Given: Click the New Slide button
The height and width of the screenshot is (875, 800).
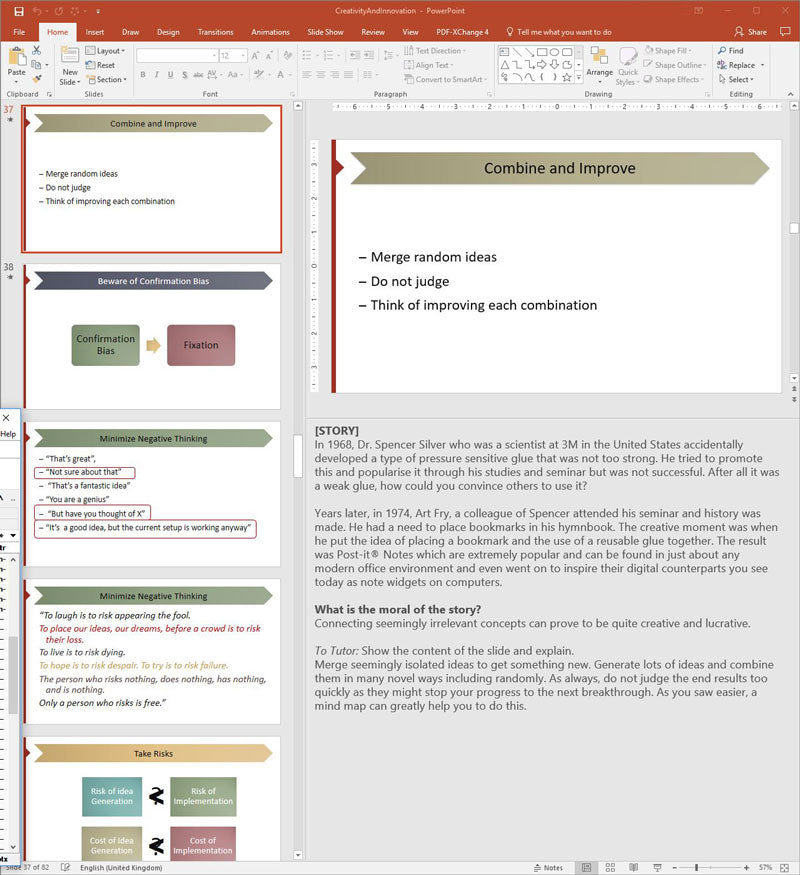Looking at the screenshot, I should tap(70, 66).
